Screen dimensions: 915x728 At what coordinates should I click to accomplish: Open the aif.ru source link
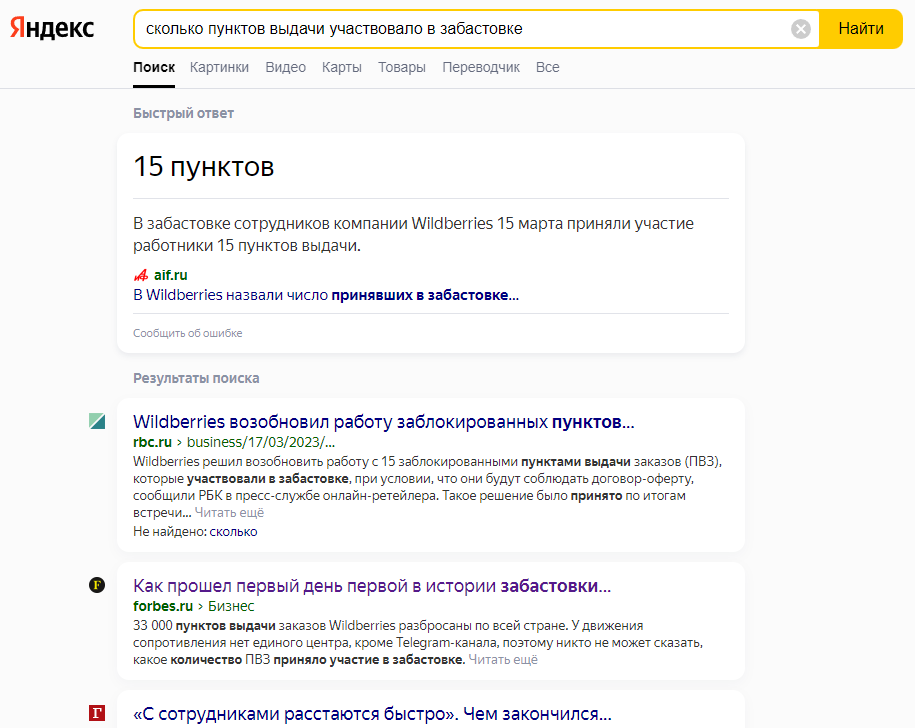pyautogui.click(x=170, y=275)
